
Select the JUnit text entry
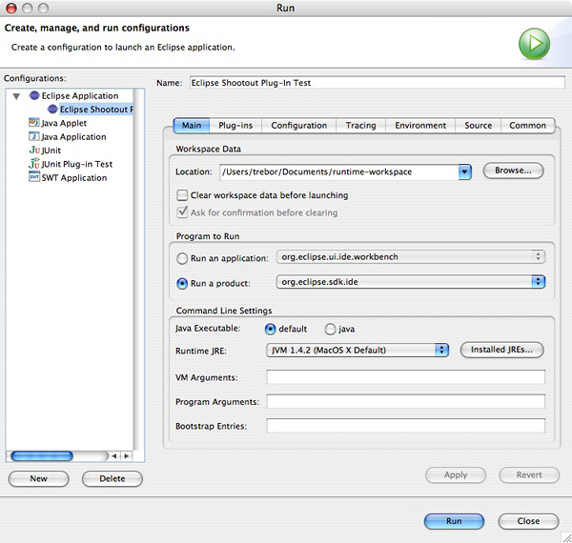click(x=51, y=150)
